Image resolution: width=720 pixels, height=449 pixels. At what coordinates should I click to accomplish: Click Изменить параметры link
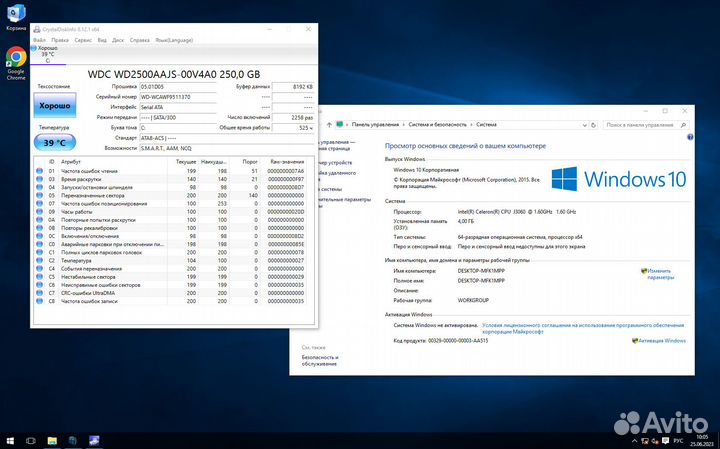tap(660, 274)
